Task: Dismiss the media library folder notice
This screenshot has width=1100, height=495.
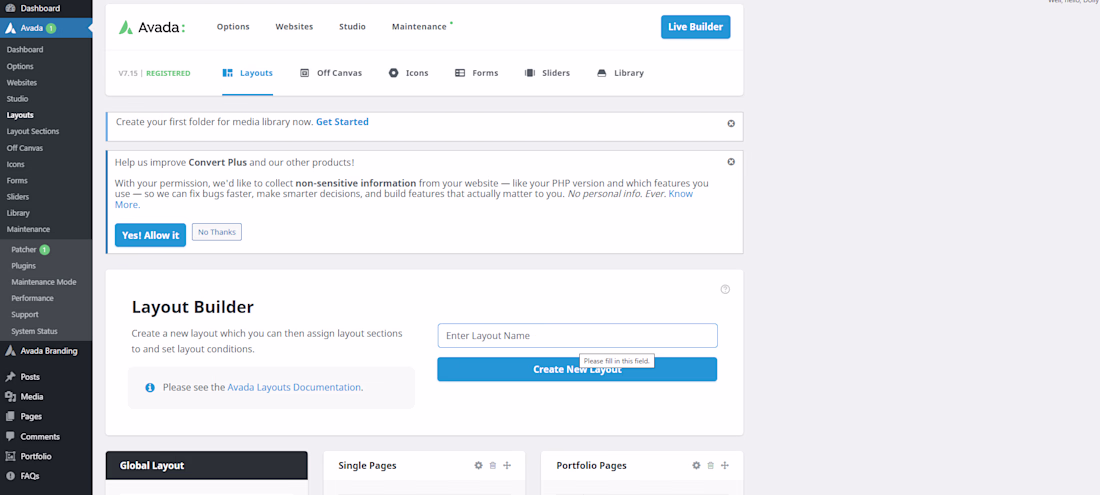Action: (731, 123)
